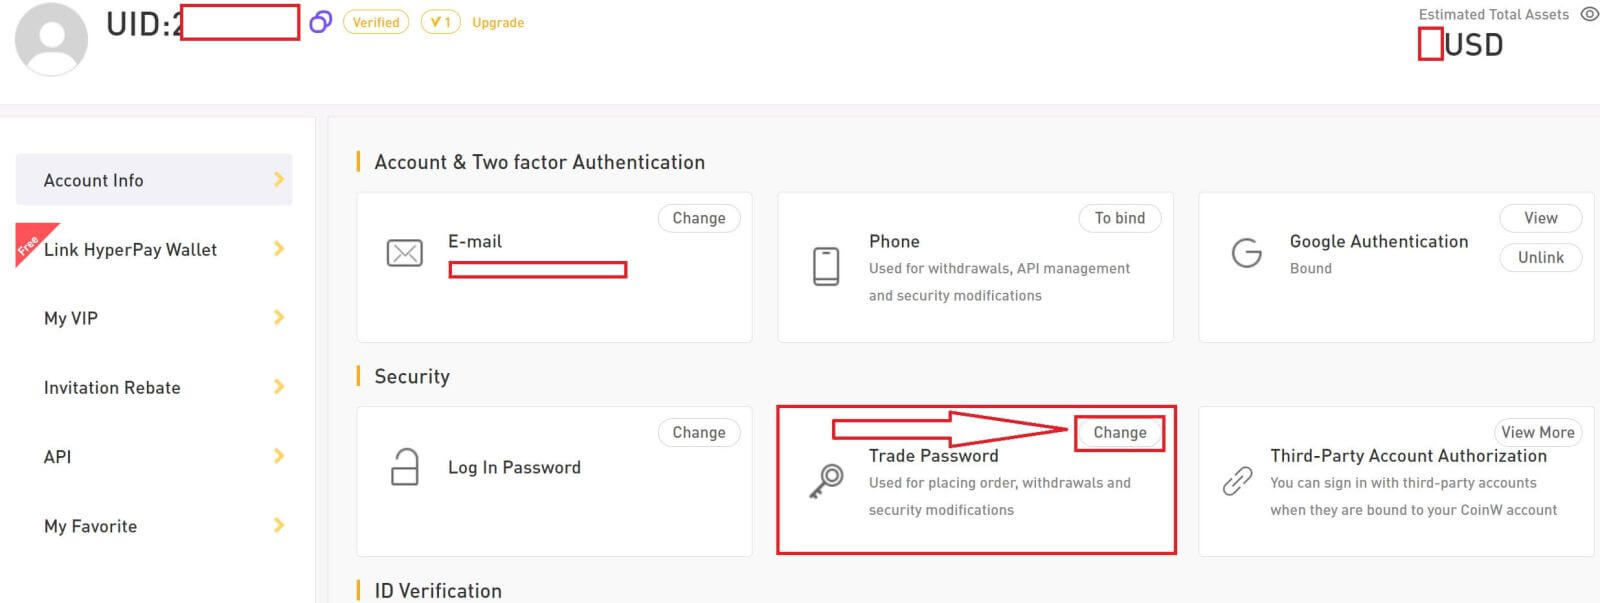Click the Google Authentication G icon
The image size is (1600, 603).
coord(1246,253)
